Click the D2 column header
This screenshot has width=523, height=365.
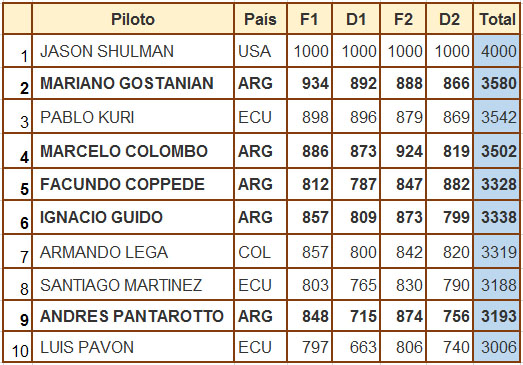pyautogui.click(x=449, y=19)
